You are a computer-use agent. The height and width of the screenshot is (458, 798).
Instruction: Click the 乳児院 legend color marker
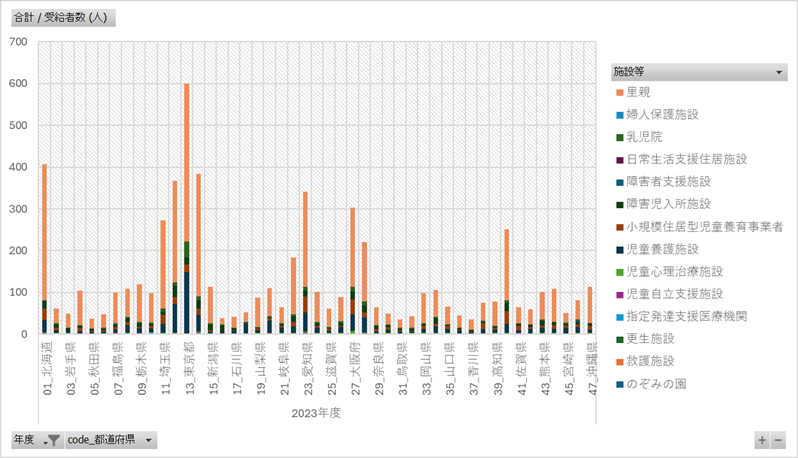[x=620, y=137]
